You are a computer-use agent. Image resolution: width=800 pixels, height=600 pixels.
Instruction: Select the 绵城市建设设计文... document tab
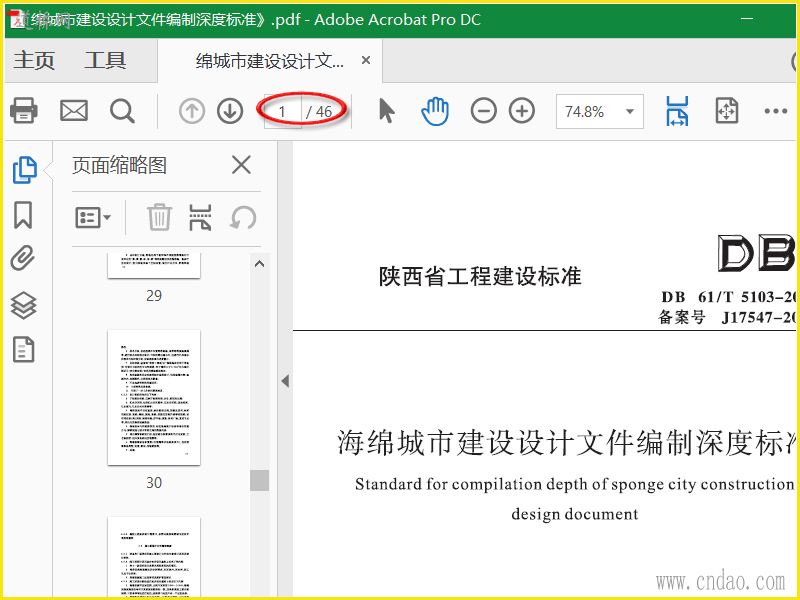pyautogui.click(x=270, y=61)
